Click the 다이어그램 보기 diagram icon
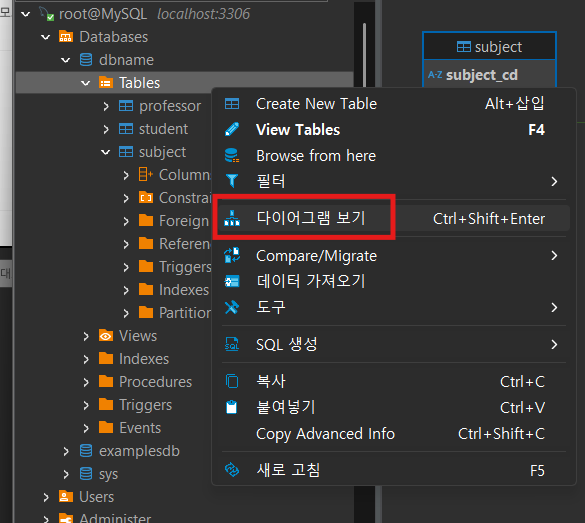585x523 pixels. [232, 219]
